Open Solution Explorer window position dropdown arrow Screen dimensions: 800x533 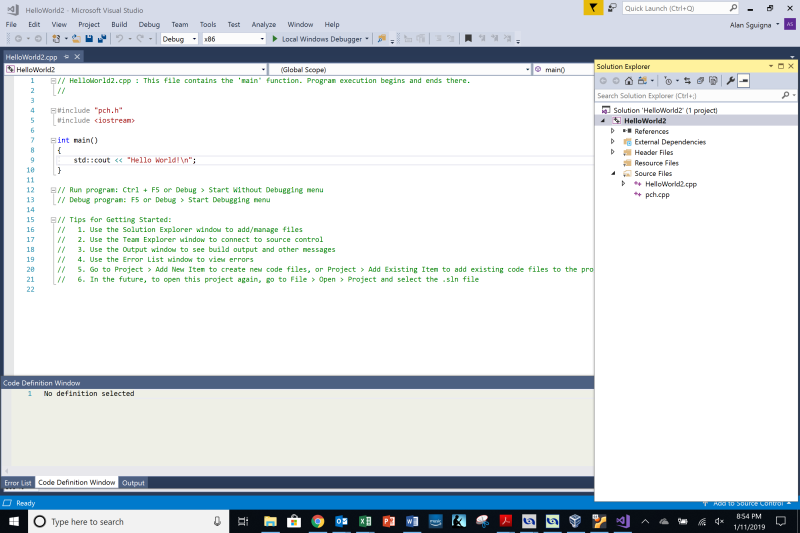pyautogui.click(x=770, y=66)
